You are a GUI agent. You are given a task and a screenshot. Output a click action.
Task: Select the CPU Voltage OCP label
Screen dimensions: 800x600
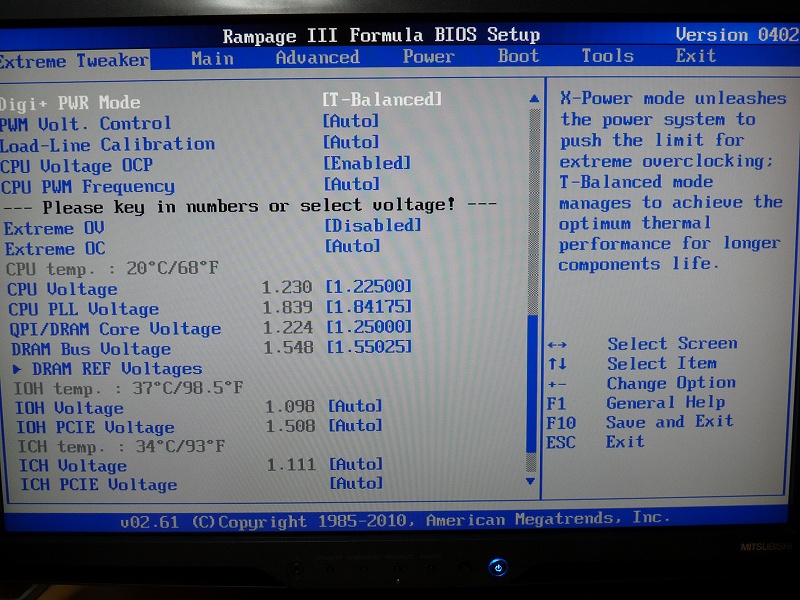77,166
